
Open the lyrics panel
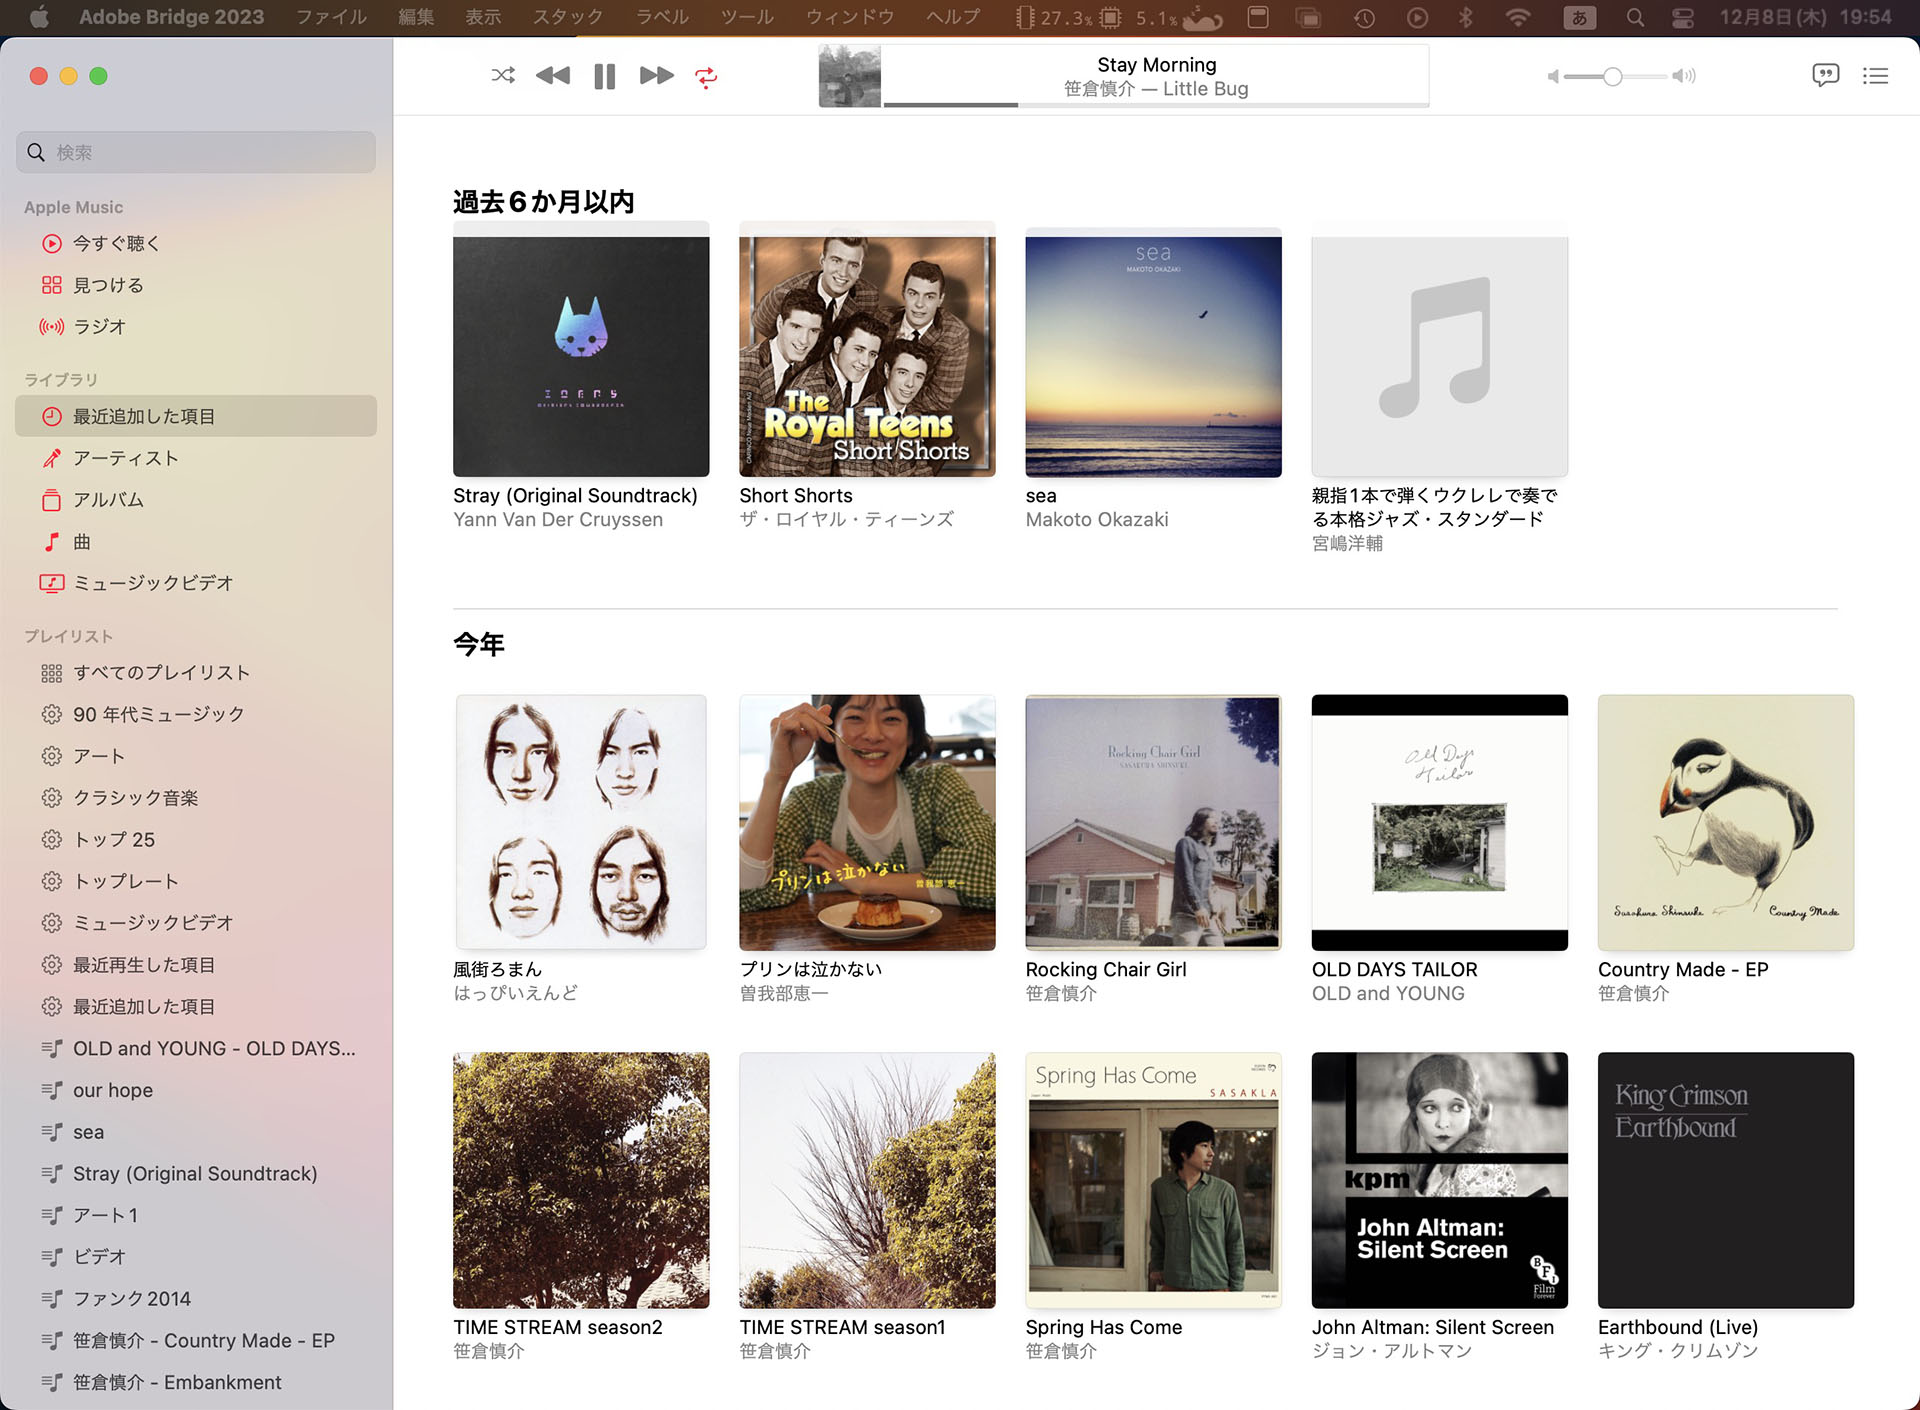[x=1825, y=75]
